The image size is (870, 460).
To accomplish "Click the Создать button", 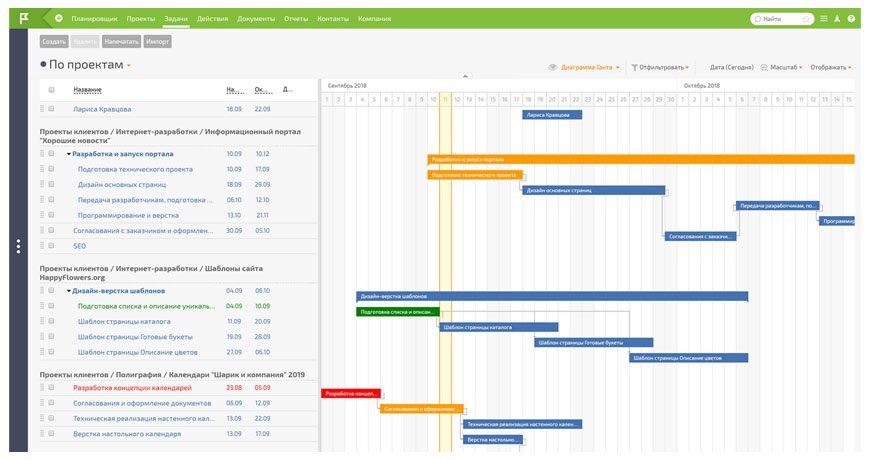I will 54,42.
